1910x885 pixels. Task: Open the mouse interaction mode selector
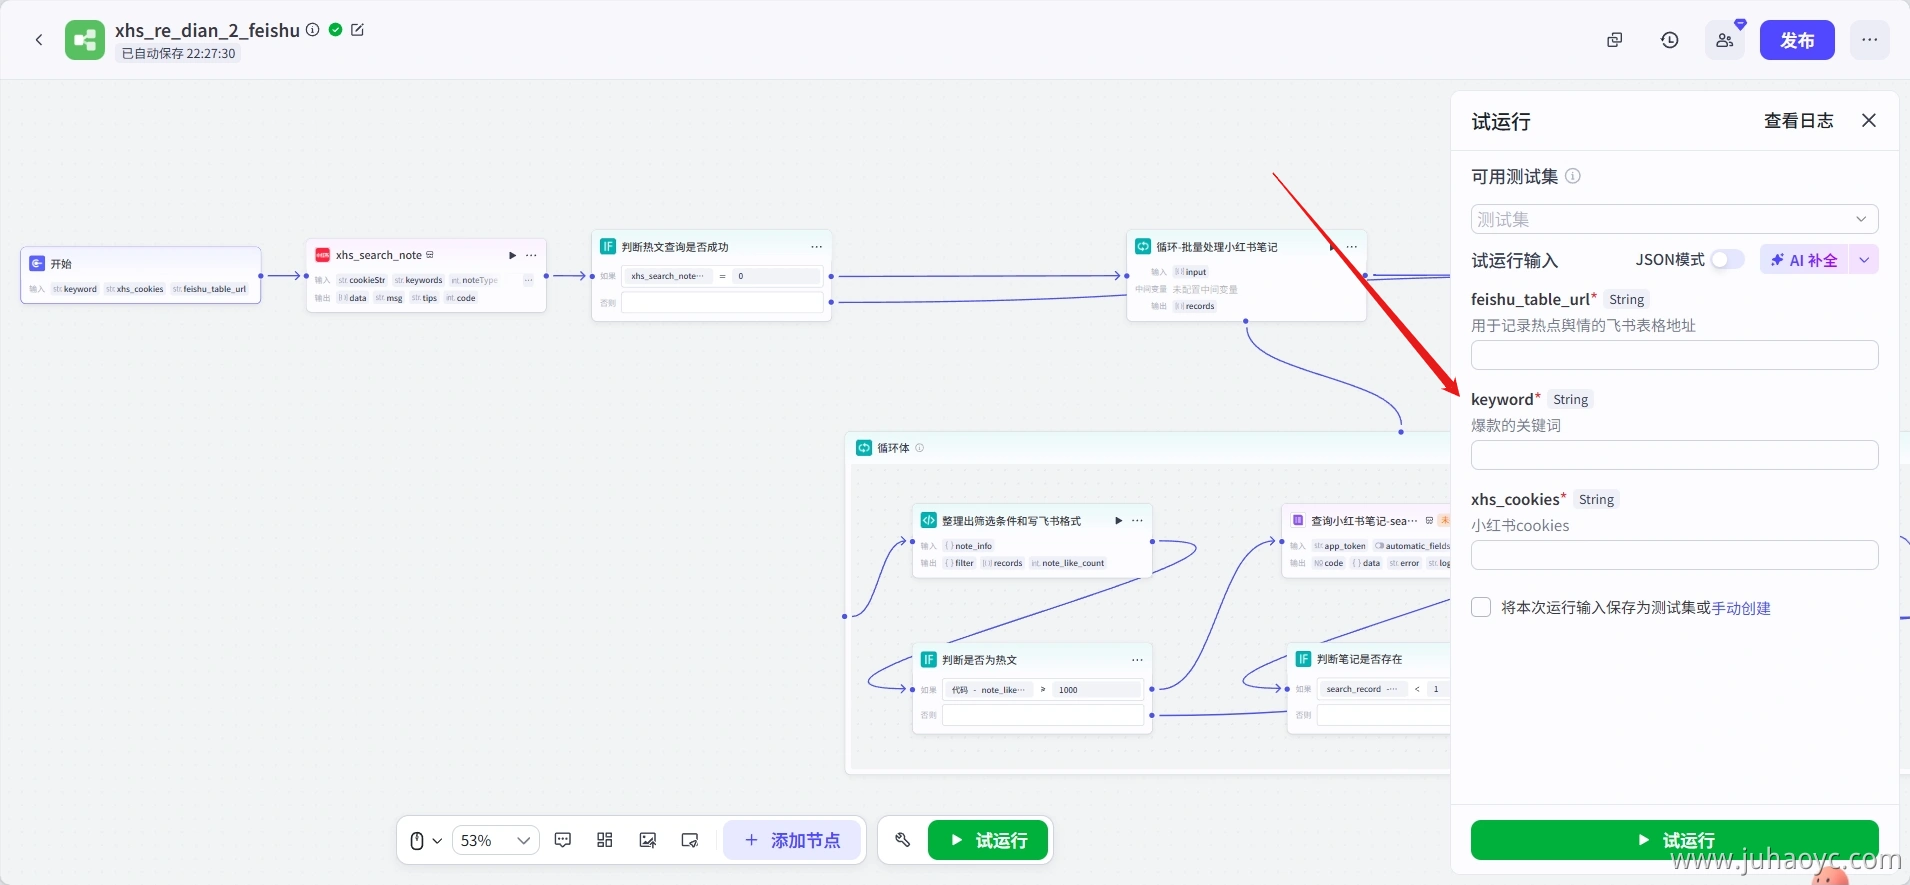pos(425,841)
